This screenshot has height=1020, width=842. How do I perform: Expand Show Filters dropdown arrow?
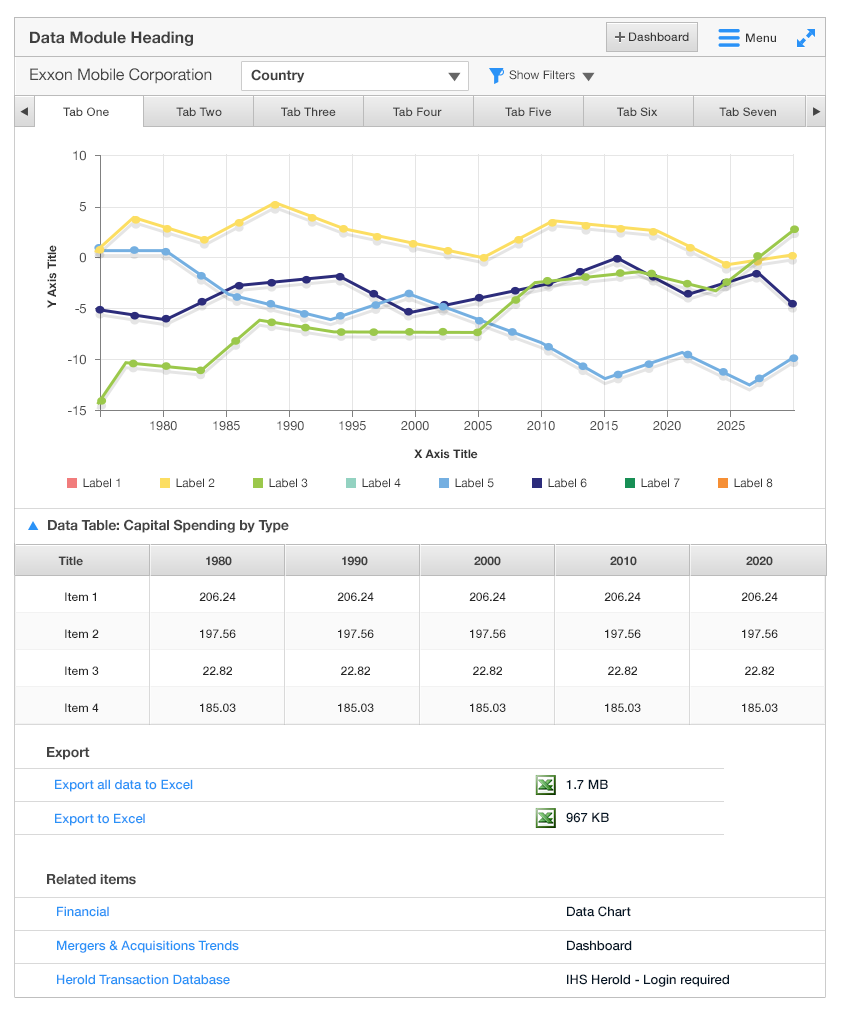(x=588, y=76)
